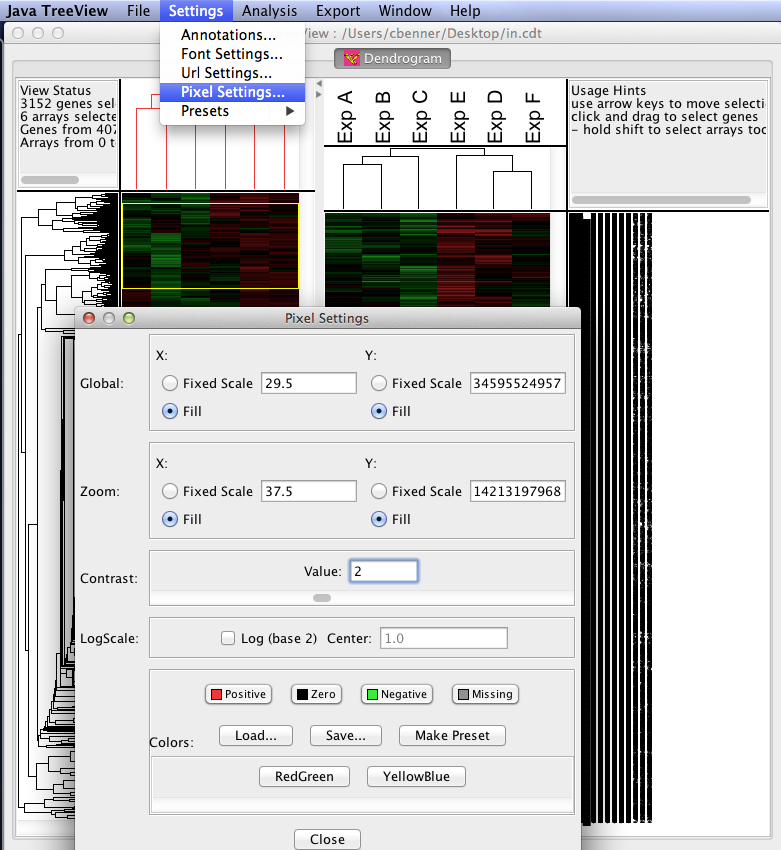The height and width of the screenshot is (850, 781).
Task: Click the Exp D column label
Action: point(495,117)
